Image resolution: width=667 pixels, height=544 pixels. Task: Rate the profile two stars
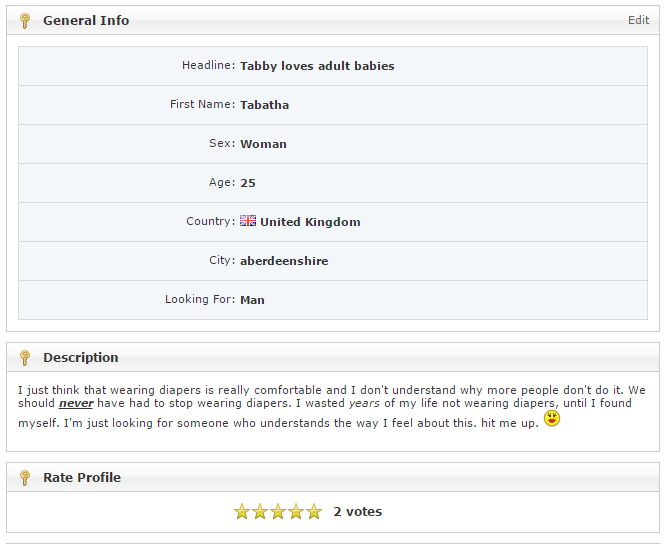click(x=260, y=511)
